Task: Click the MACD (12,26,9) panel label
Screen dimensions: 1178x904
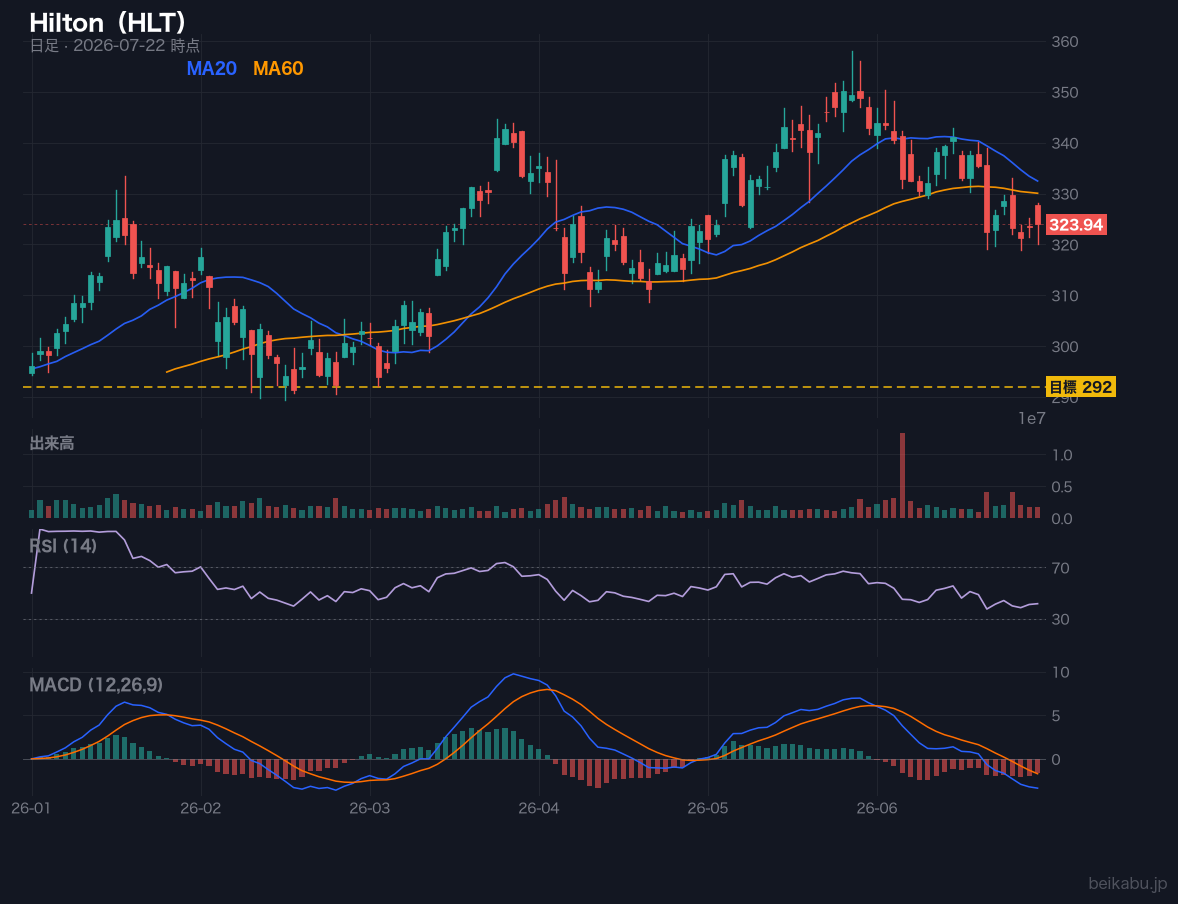Action: click(x=95, y=685)
